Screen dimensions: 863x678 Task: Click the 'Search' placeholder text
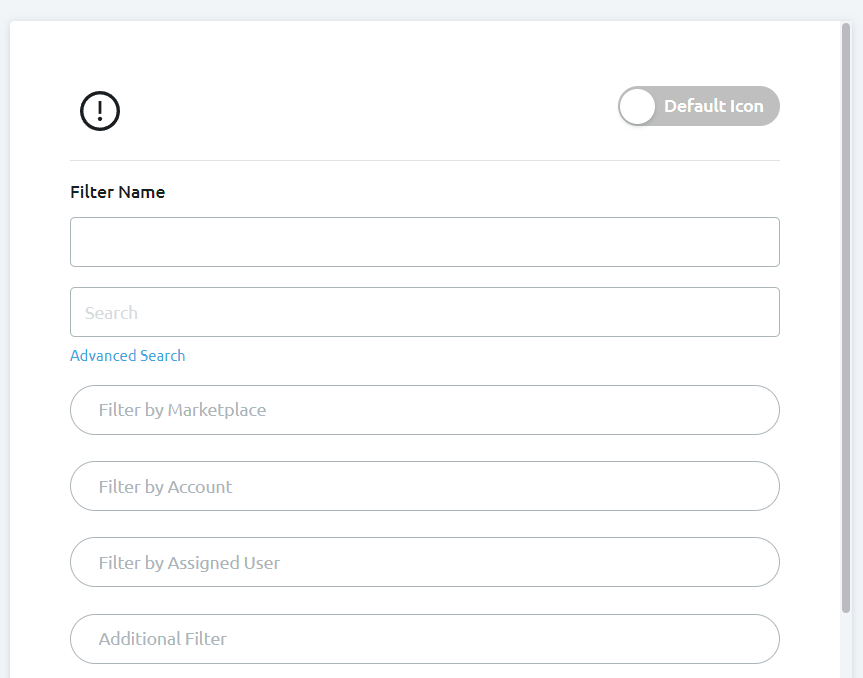pyautogui.click(x=111, y=313)
